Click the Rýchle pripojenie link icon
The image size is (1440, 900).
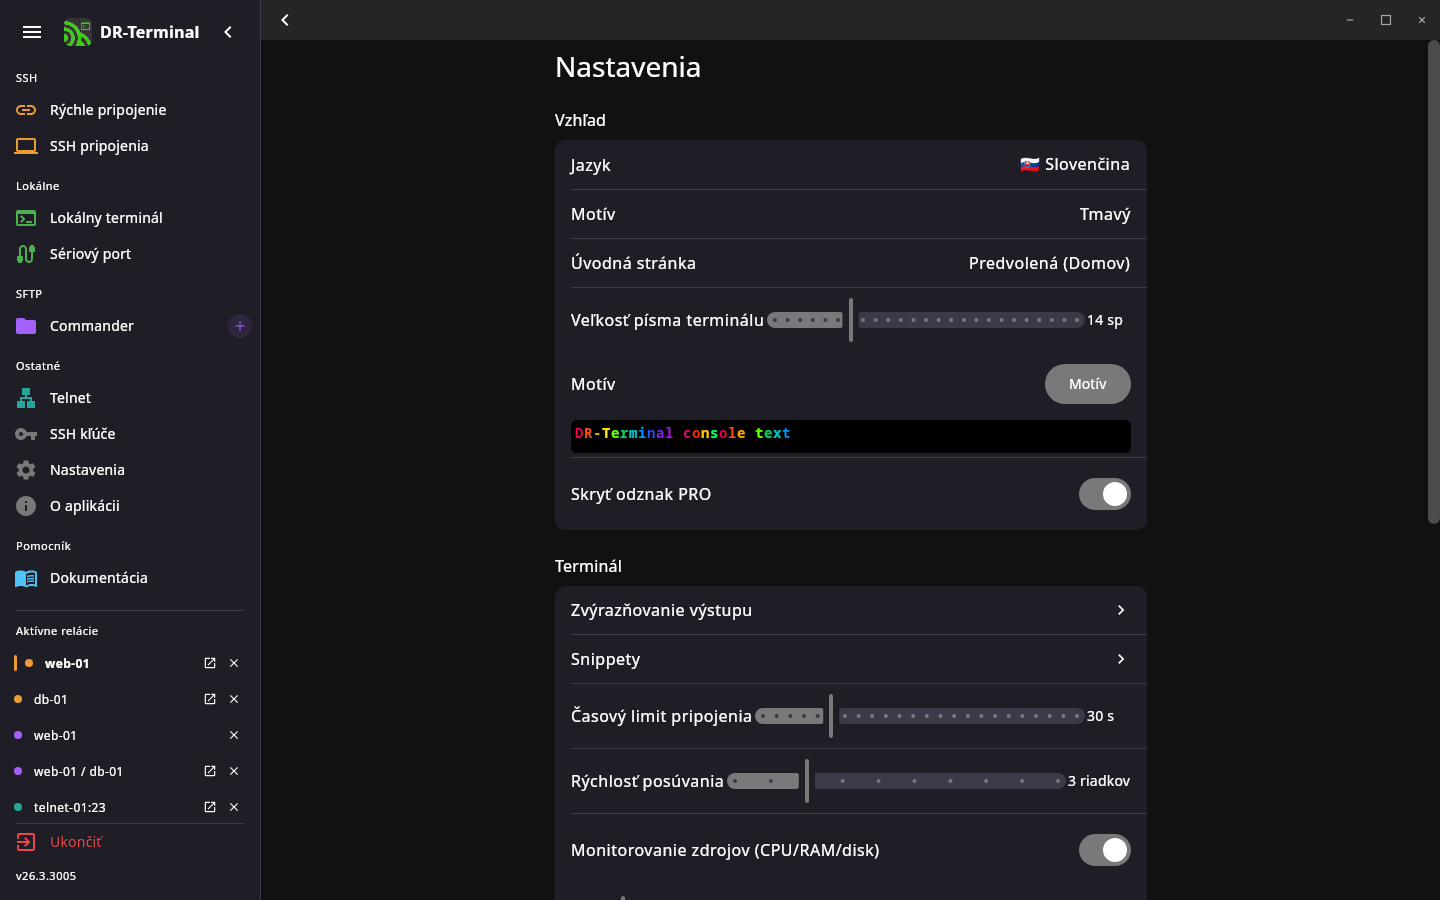(26, 110)
